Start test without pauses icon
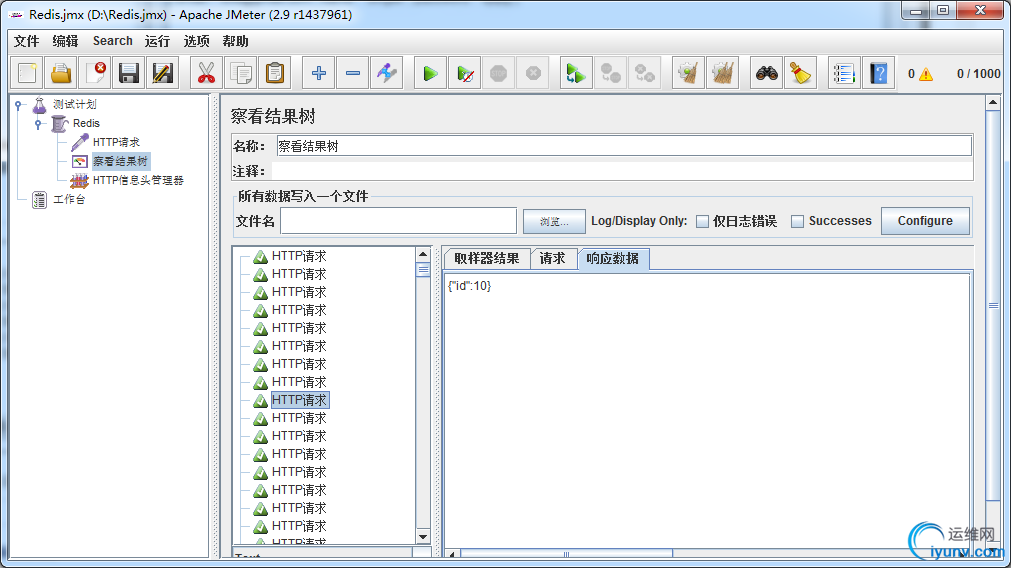The height and width of the screenshot is (568, 1011). (x=464, y=73)
